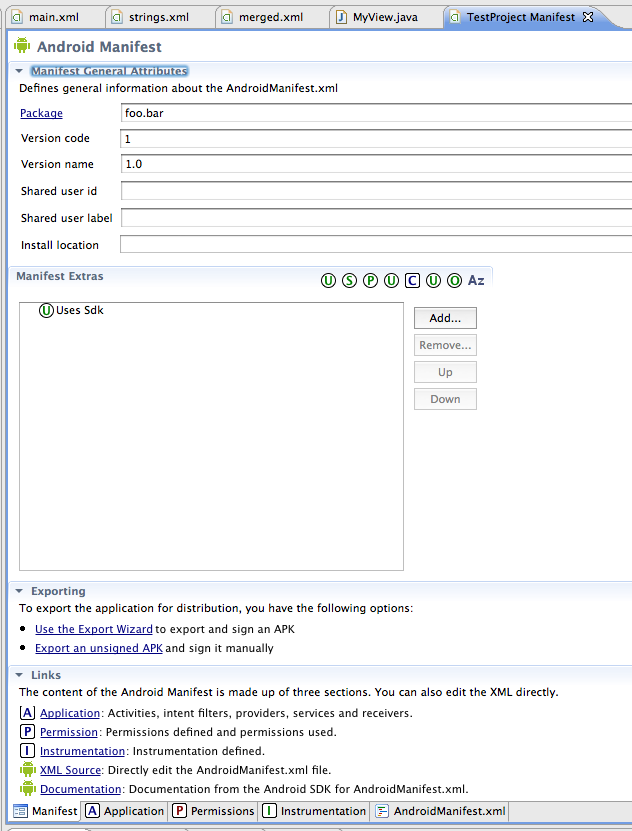Viewport: 632px width, 831px height.
Task: Toggle the Az alphabetical sort icon
Action: click(476, 280)
